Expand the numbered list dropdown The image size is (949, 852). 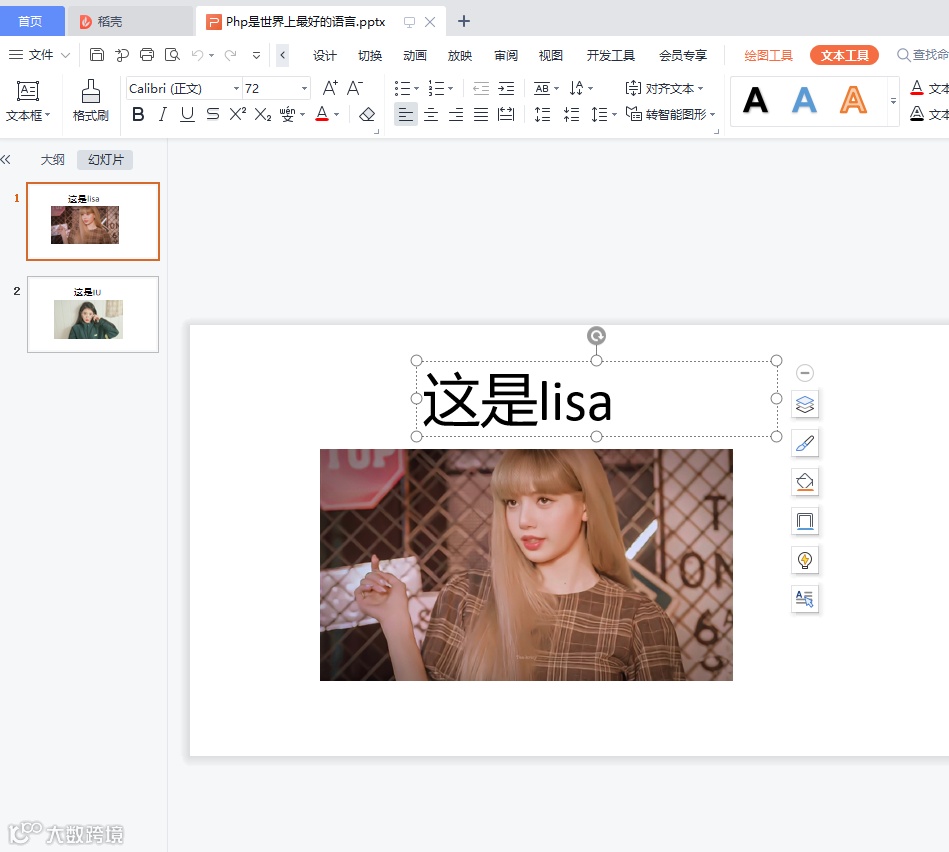click(450, 88)
